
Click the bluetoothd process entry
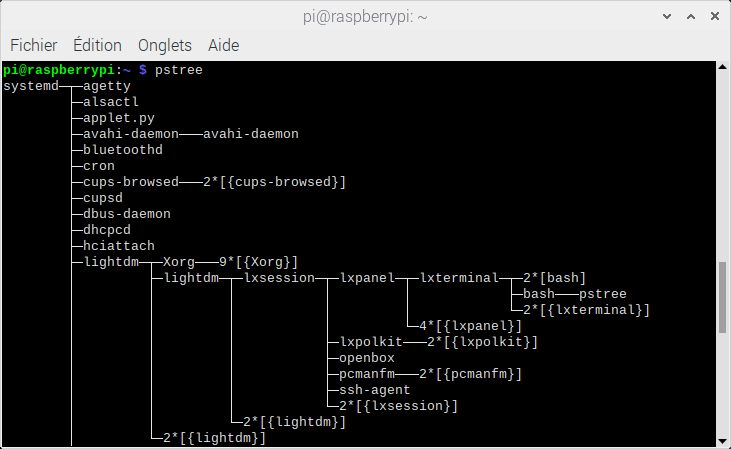tap(123, 150)
